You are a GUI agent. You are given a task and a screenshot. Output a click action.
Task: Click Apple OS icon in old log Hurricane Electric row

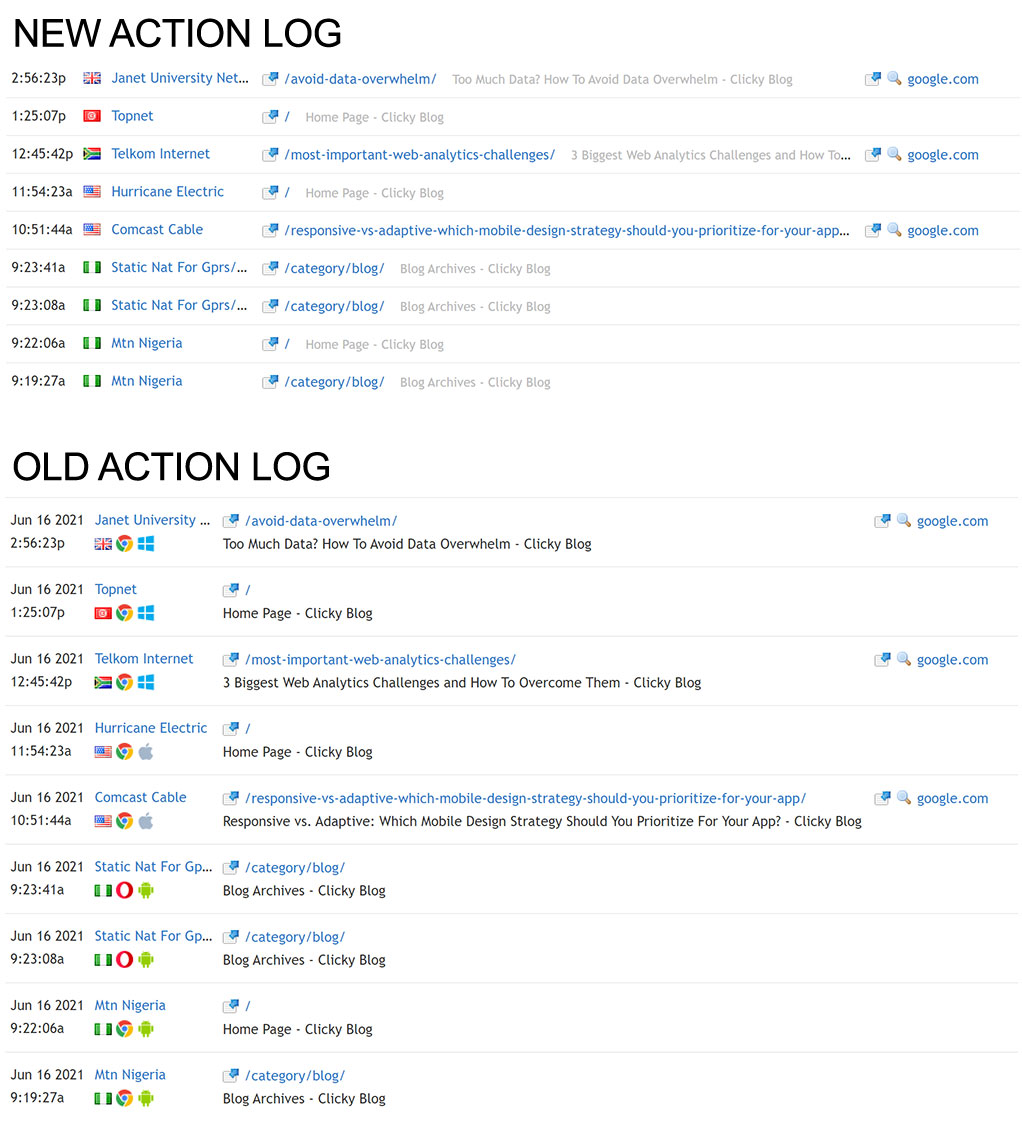(x=146, y=752)
